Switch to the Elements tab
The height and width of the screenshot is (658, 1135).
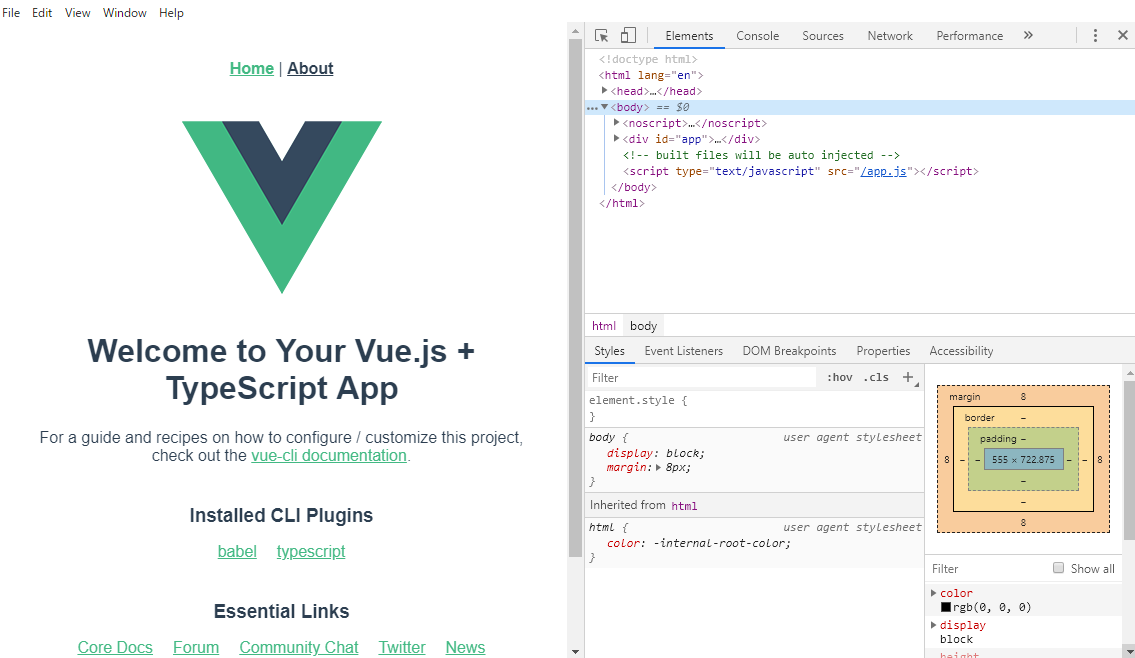pyautogui.click(x=689, y=35)
